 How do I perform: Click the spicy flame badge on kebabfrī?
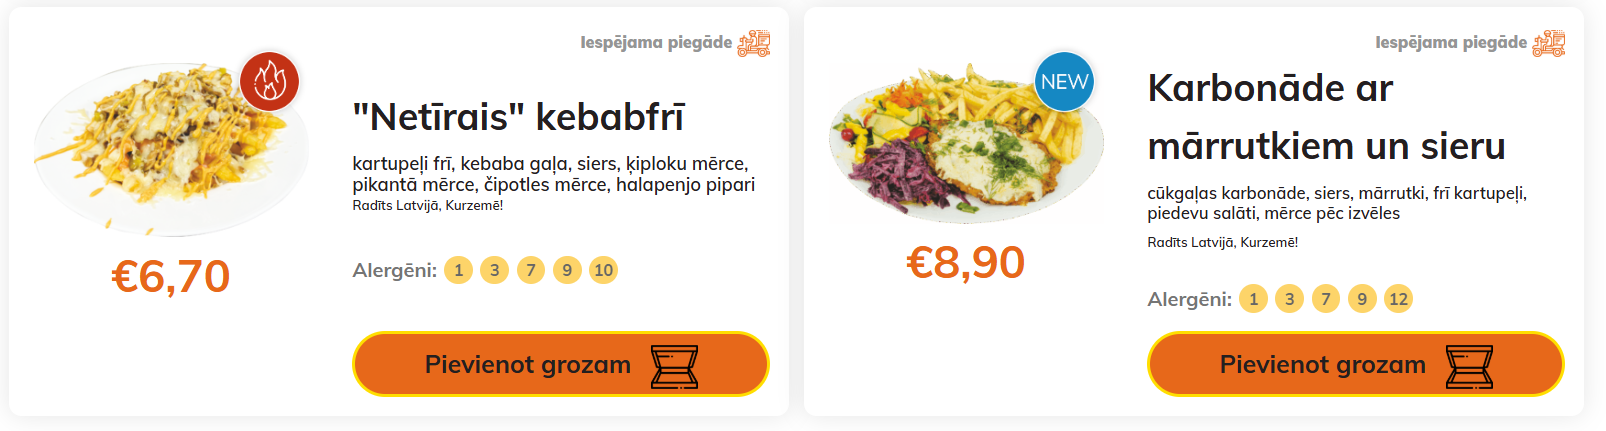(x=269, y=81)
